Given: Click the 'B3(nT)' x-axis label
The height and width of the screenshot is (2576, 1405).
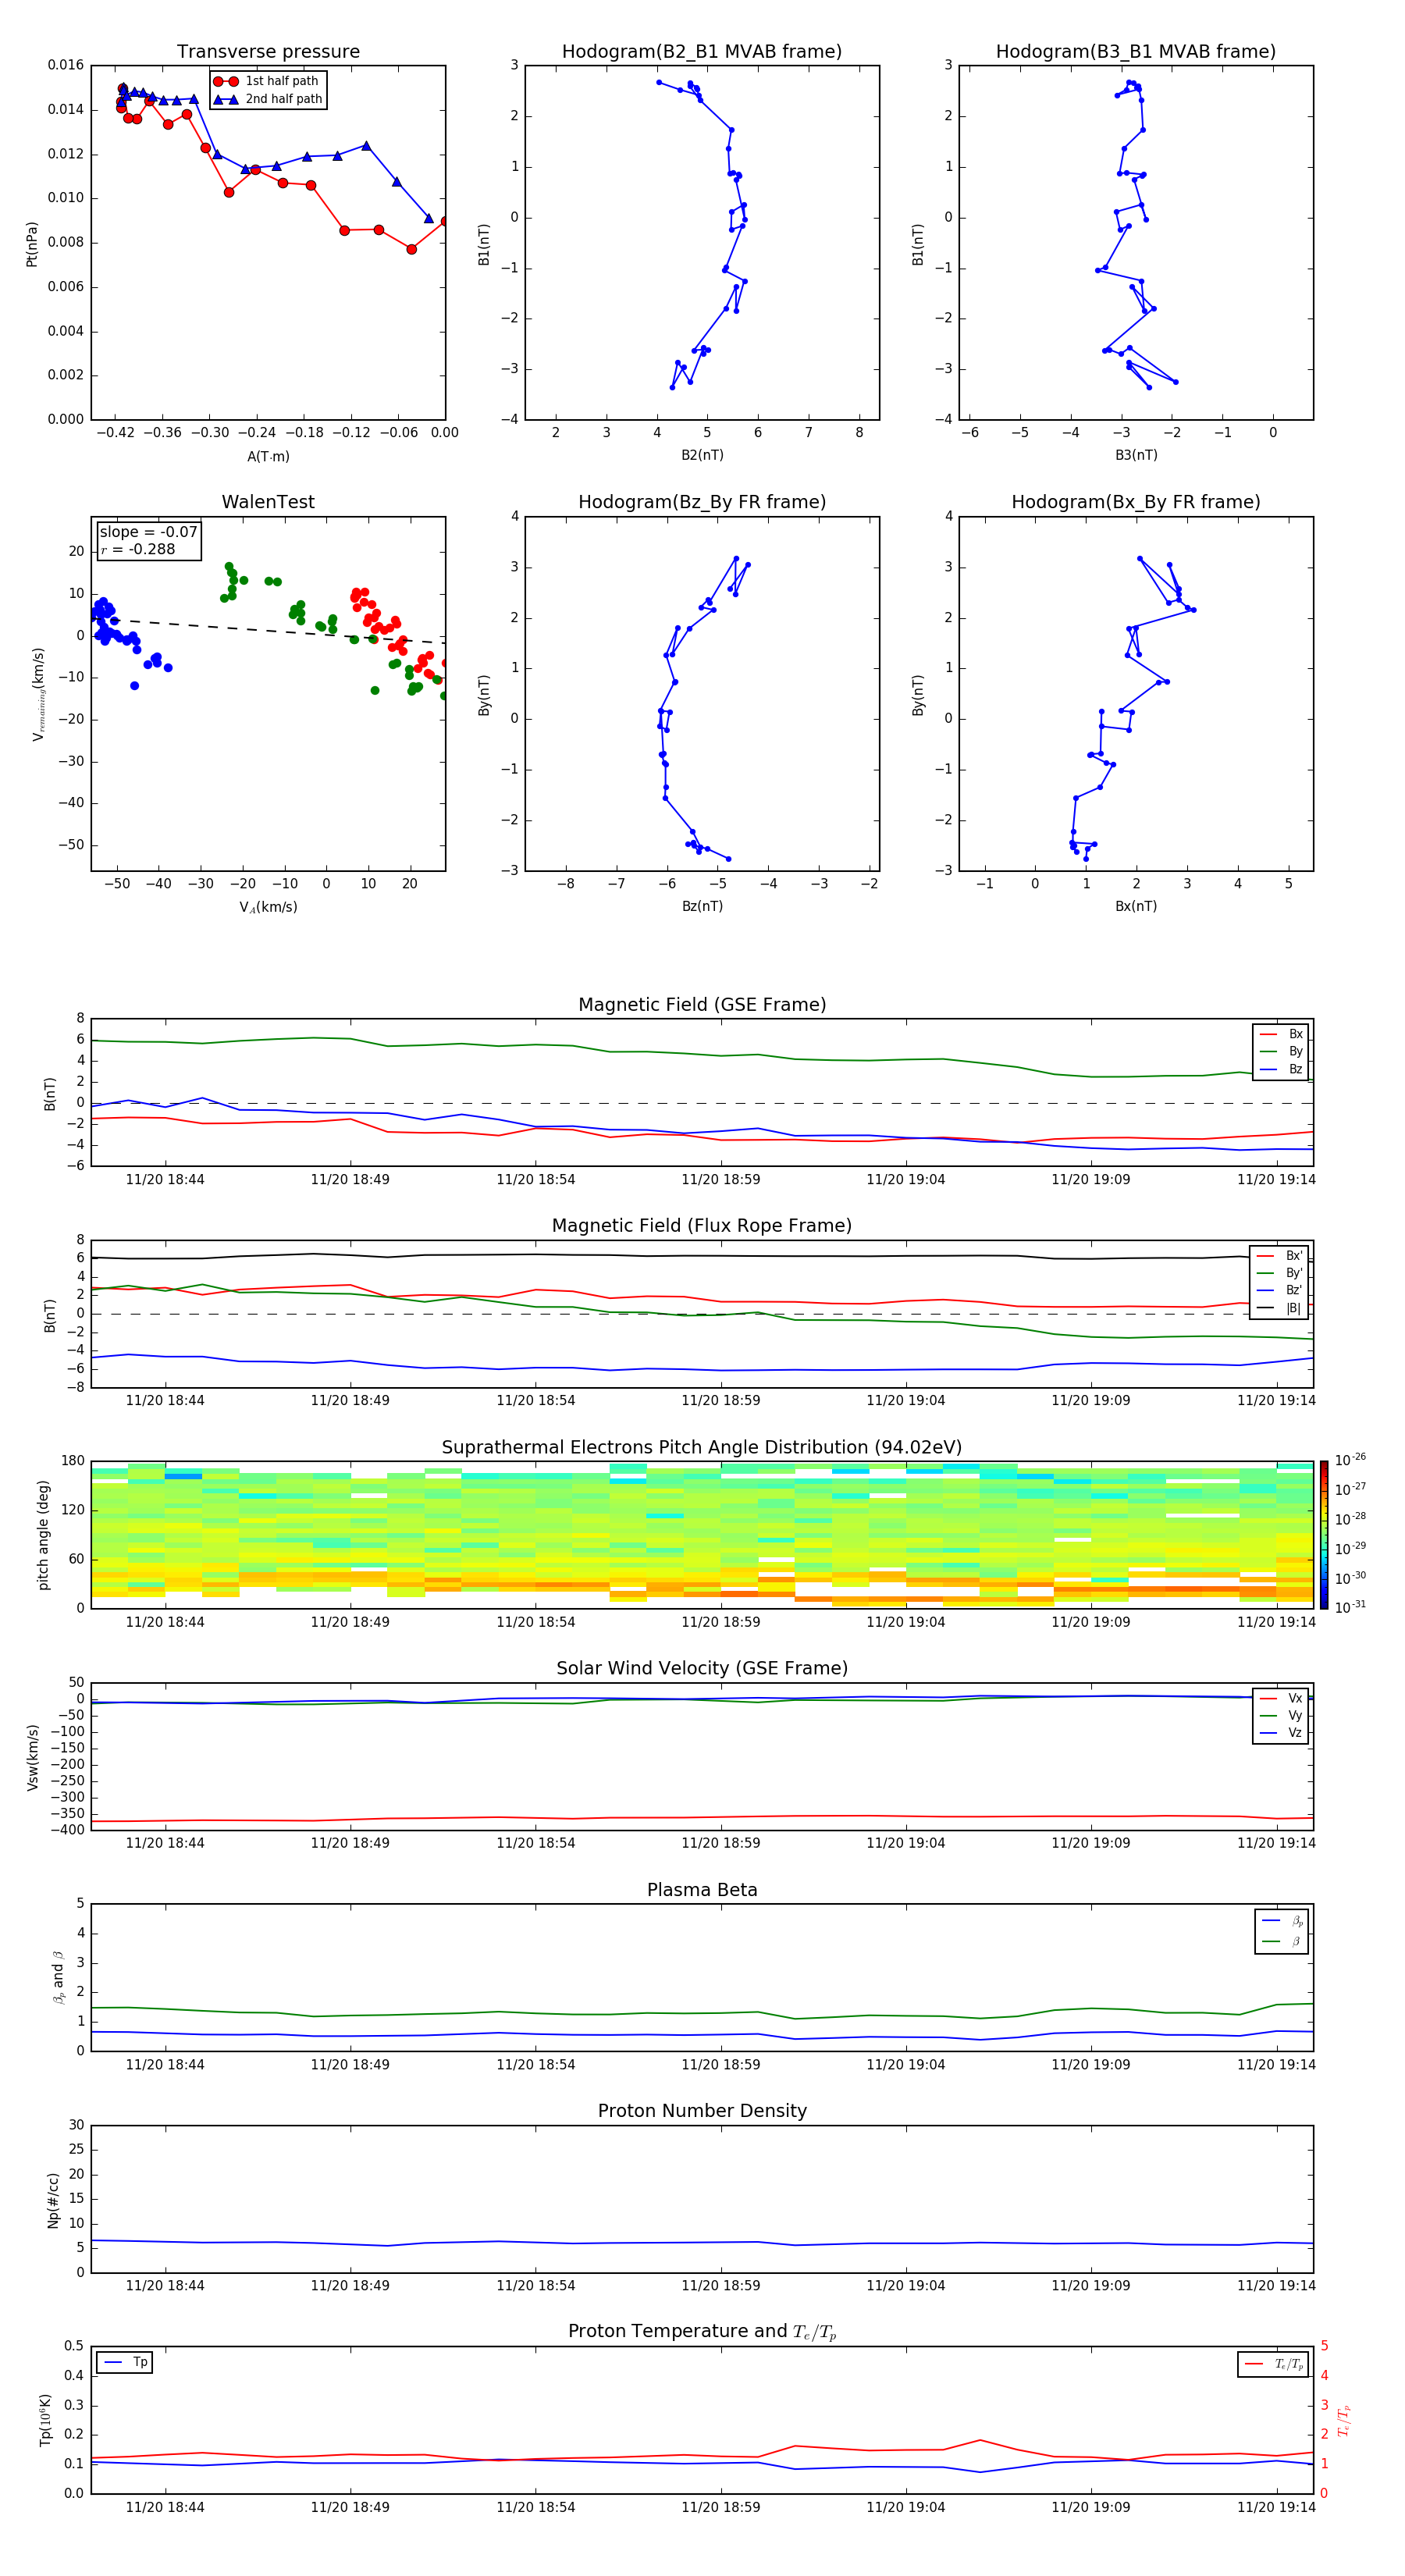Looking at the screenshot, I should 1136,456.
